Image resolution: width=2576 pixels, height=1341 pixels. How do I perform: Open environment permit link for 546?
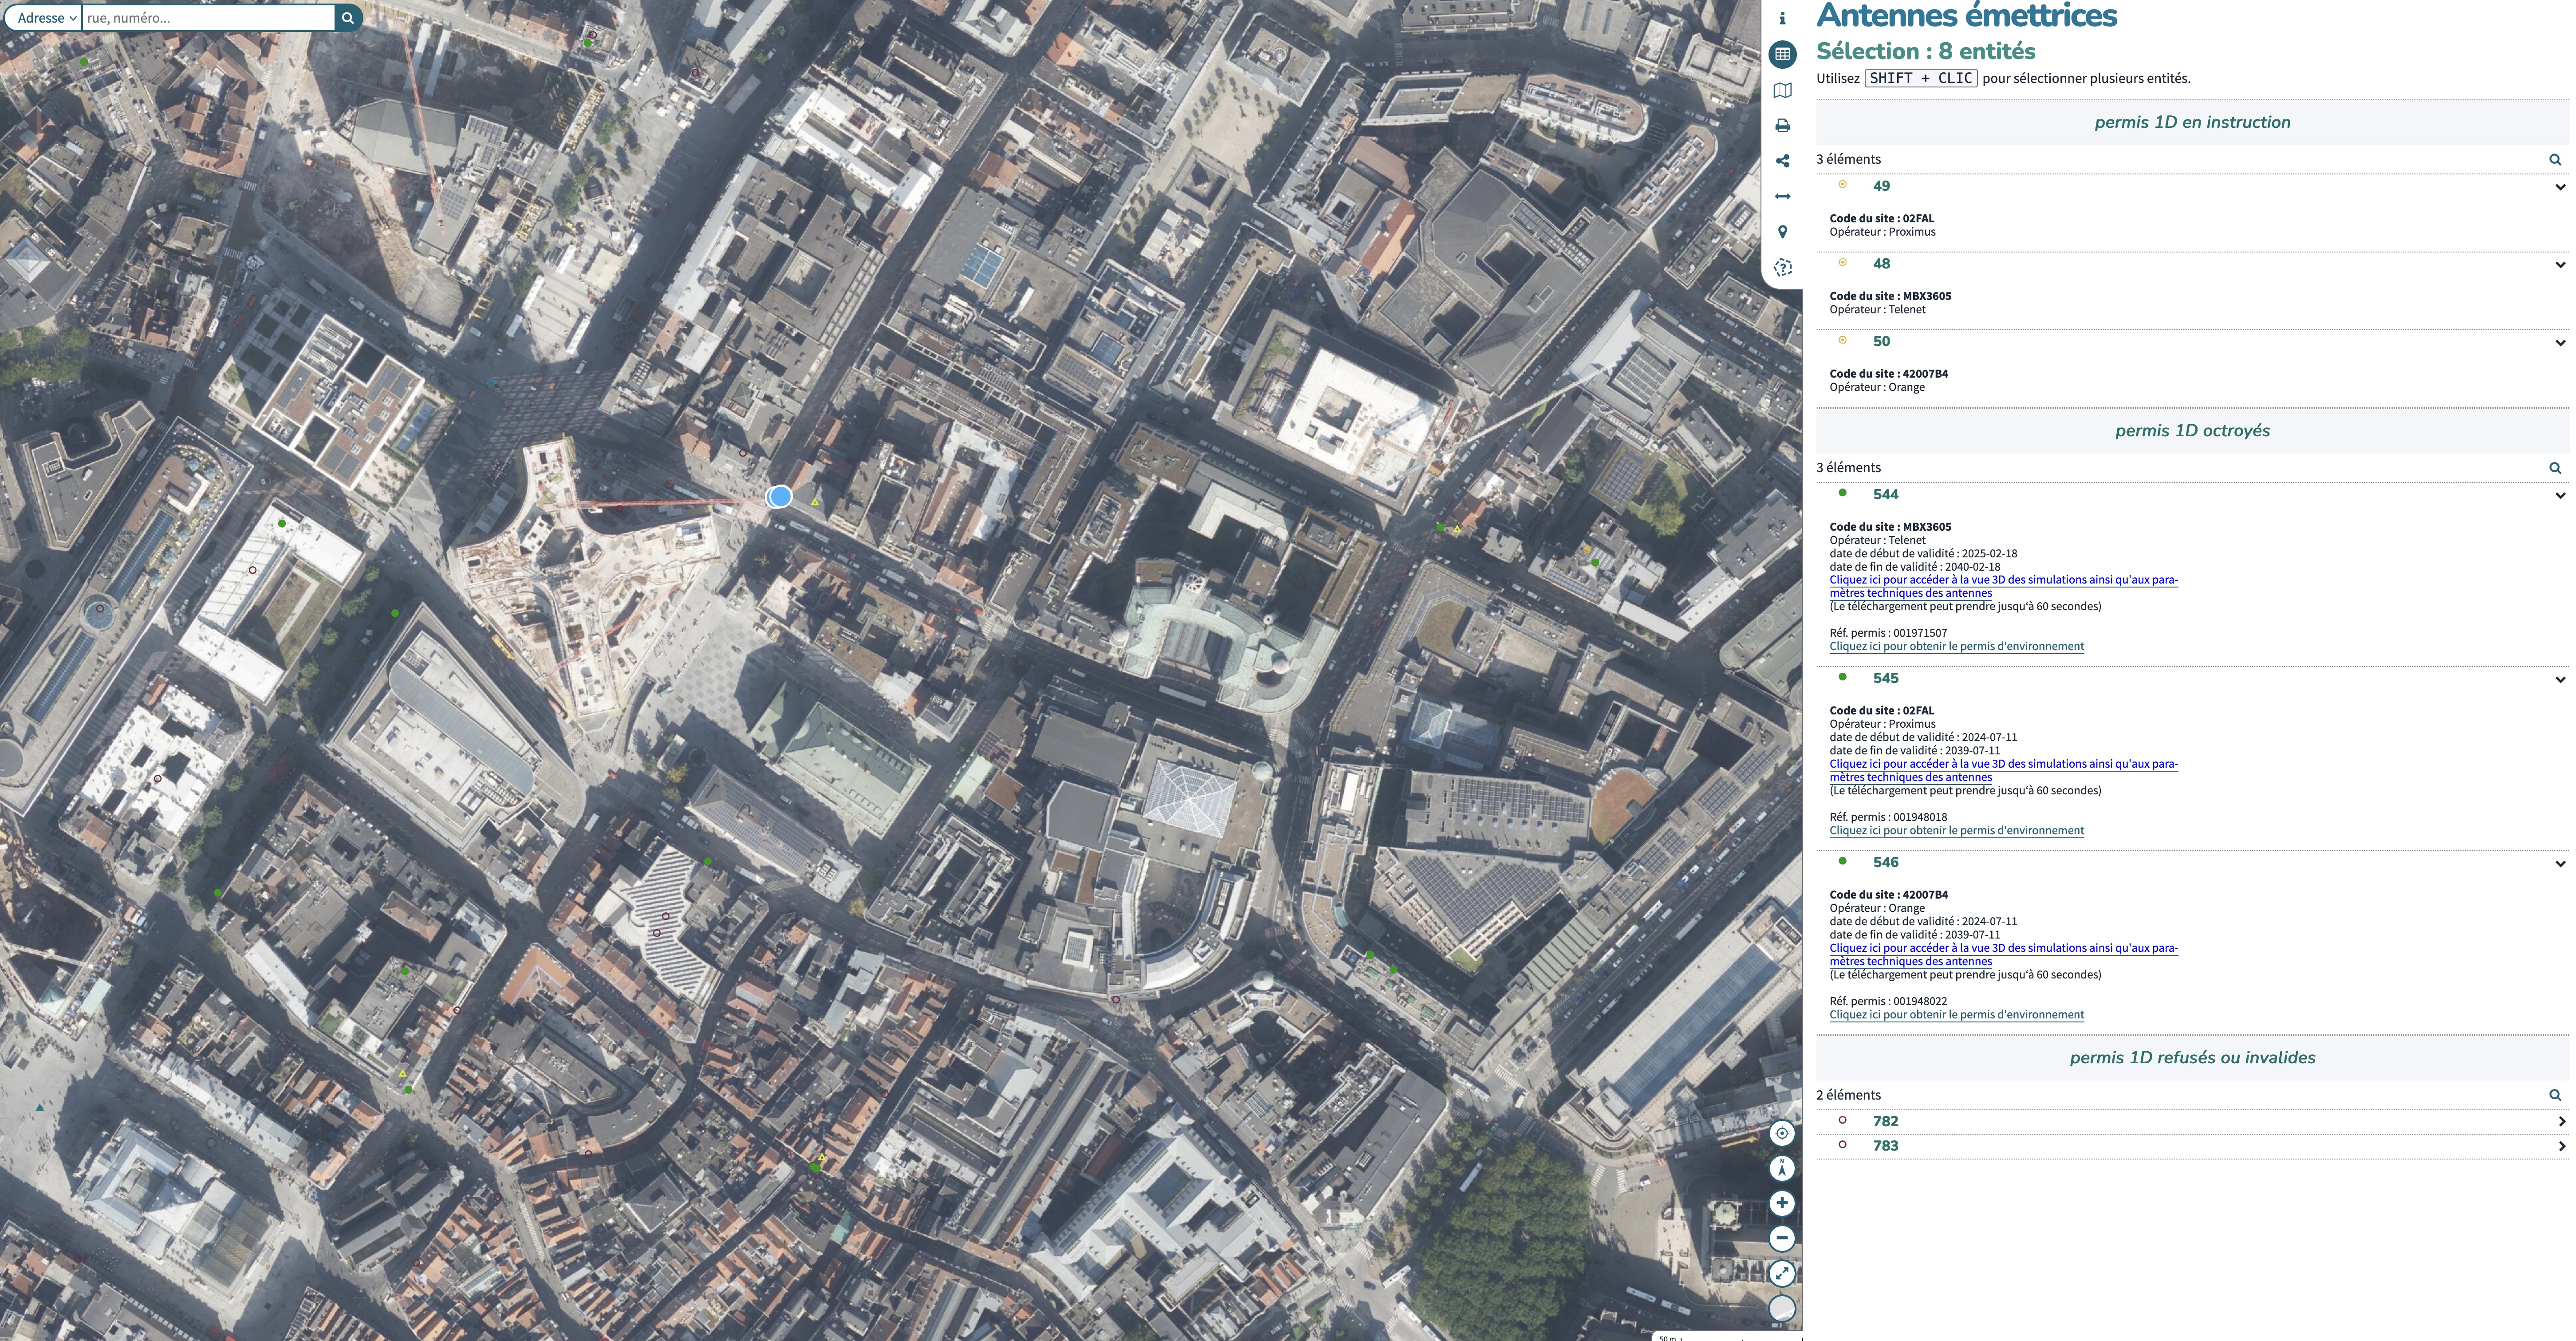pyautogui.click(x=1956, y=1014)
